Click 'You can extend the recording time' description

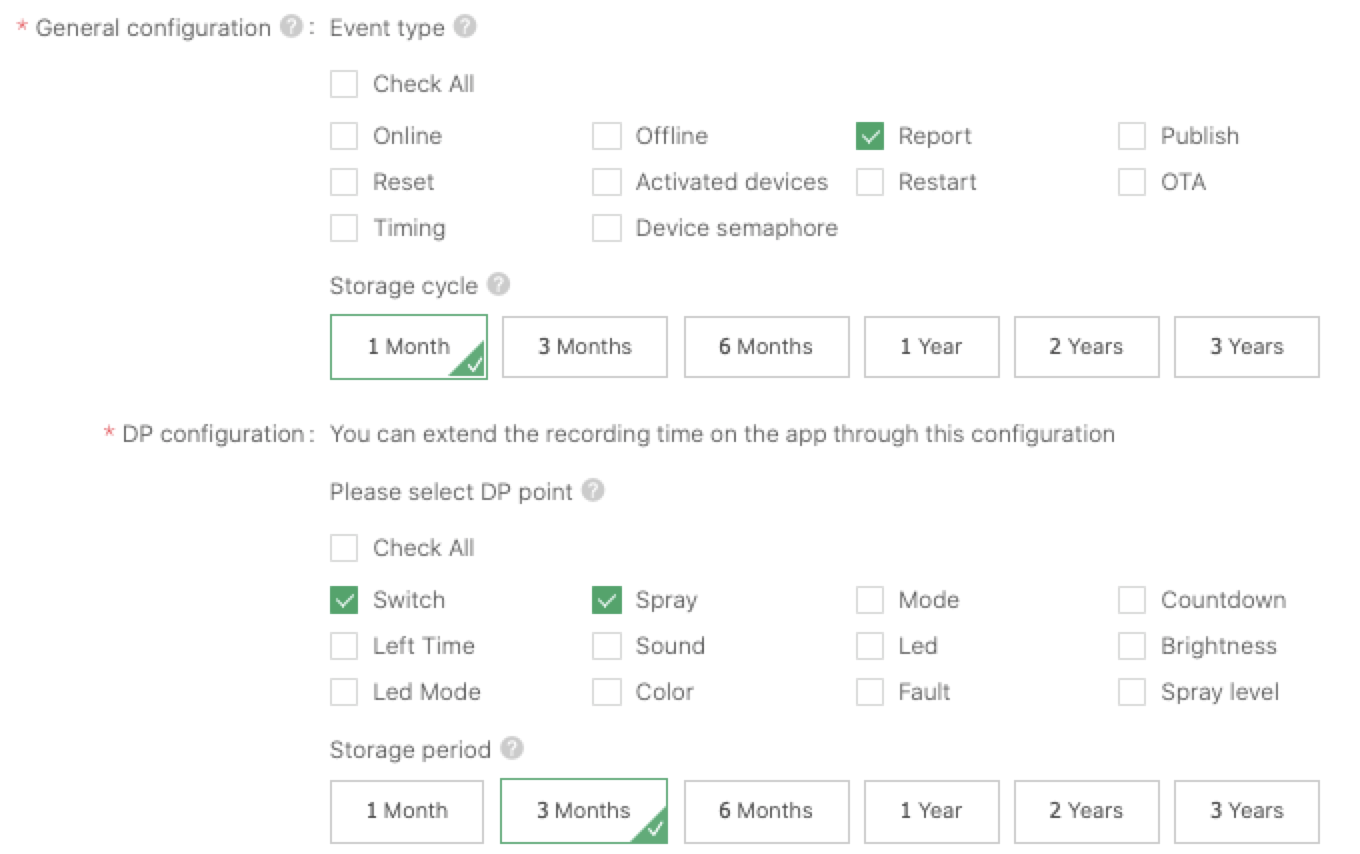point(722,434)
